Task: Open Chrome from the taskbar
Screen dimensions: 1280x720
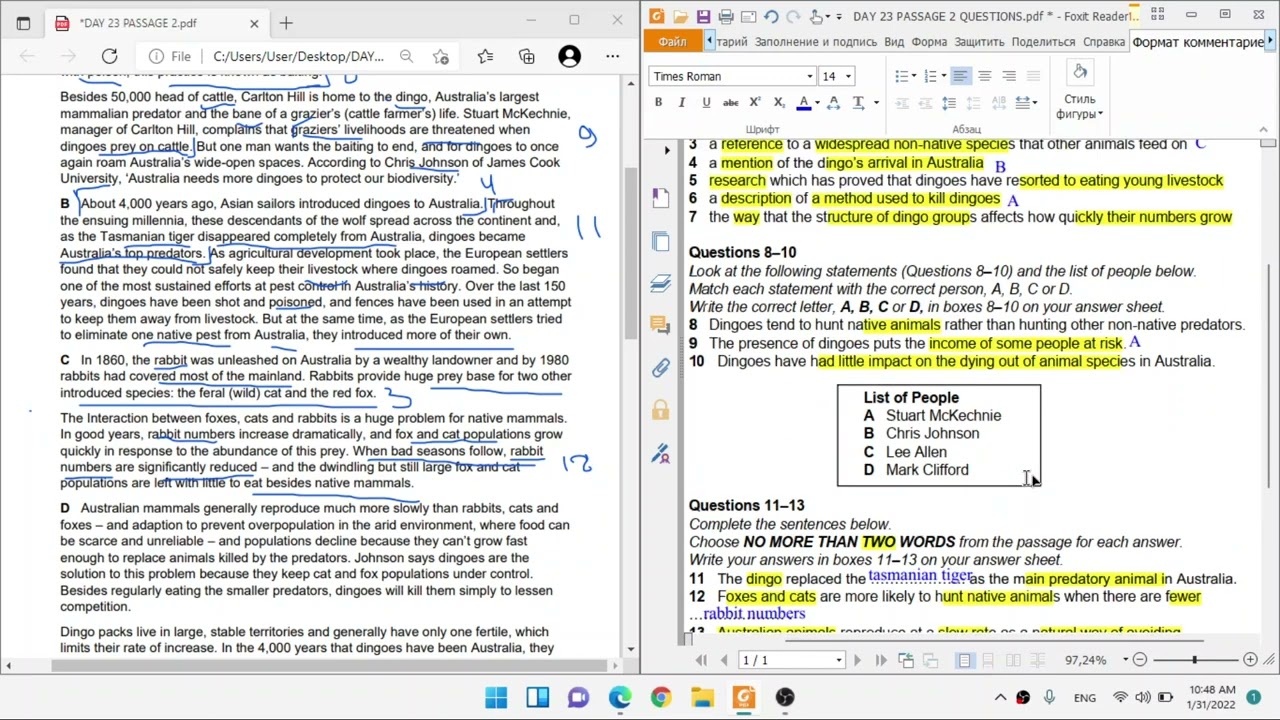Action: [661, 697]
